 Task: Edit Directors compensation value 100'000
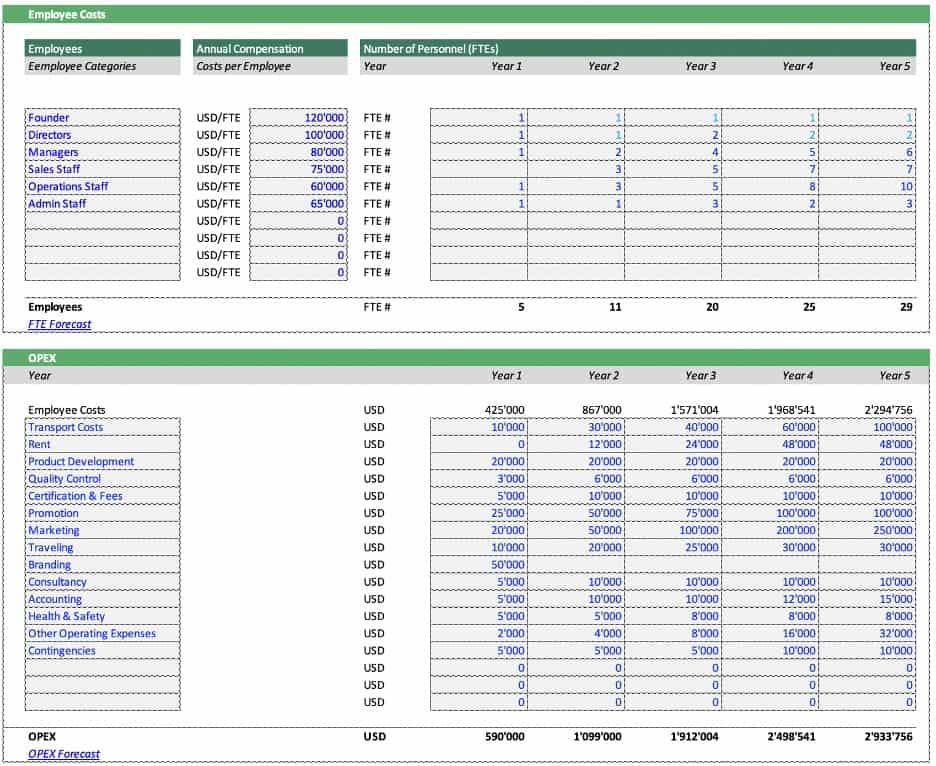(298, 135)
